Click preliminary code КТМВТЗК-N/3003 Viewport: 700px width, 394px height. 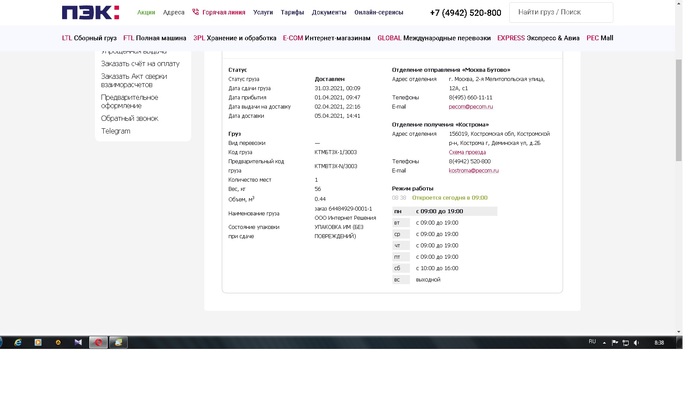pos(336,166)
